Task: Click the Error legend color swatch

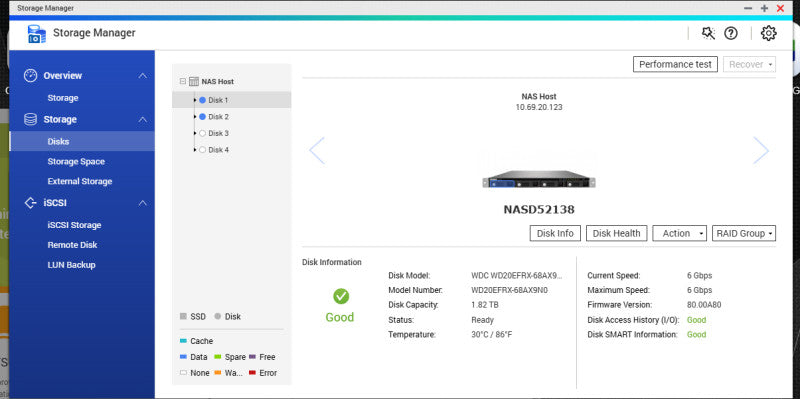Action: 252,373
